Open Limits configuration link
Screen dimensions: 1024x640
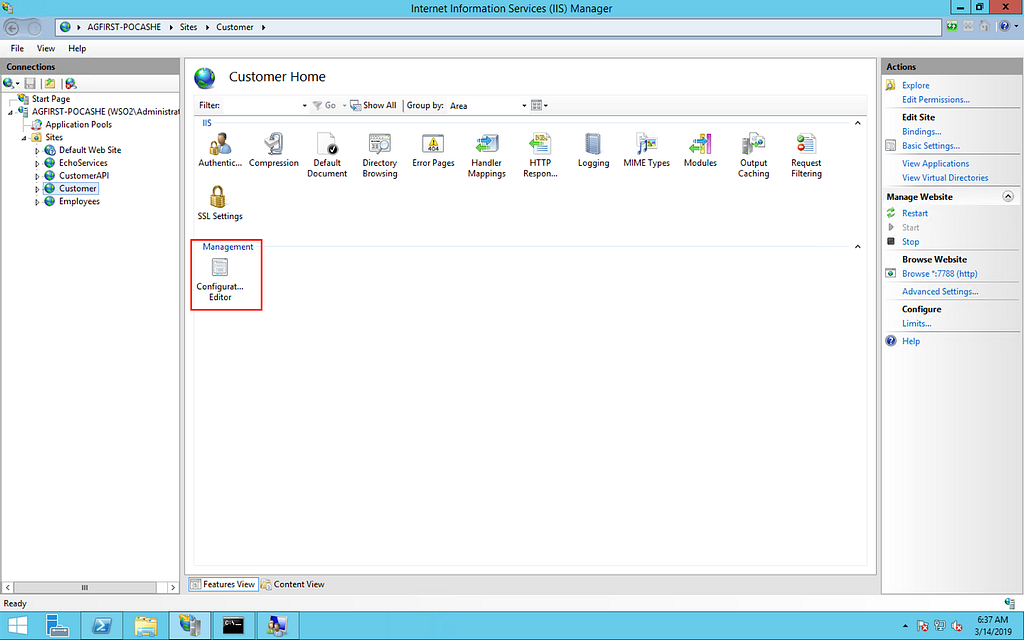916,324
